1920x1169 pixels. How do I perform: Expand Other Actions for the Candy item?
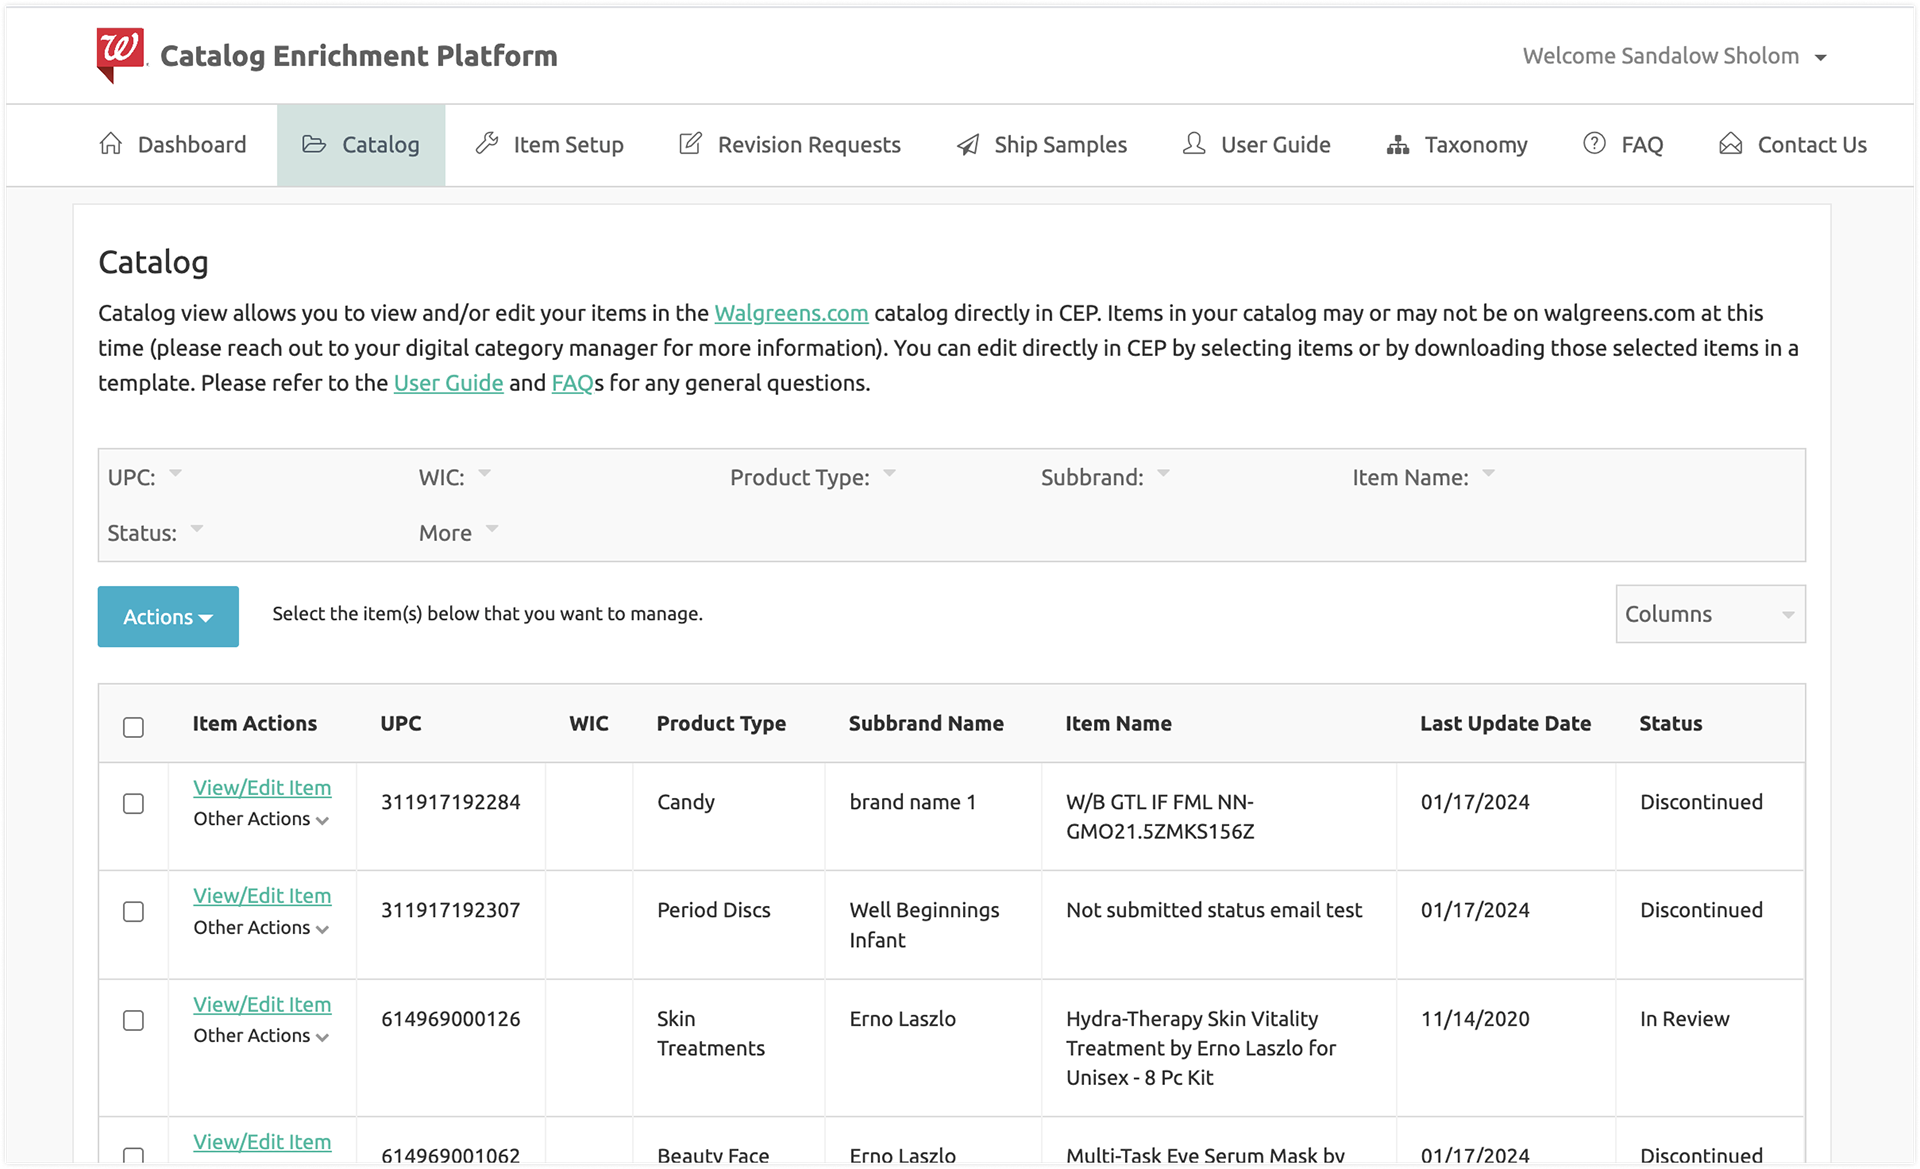point(261,819)
